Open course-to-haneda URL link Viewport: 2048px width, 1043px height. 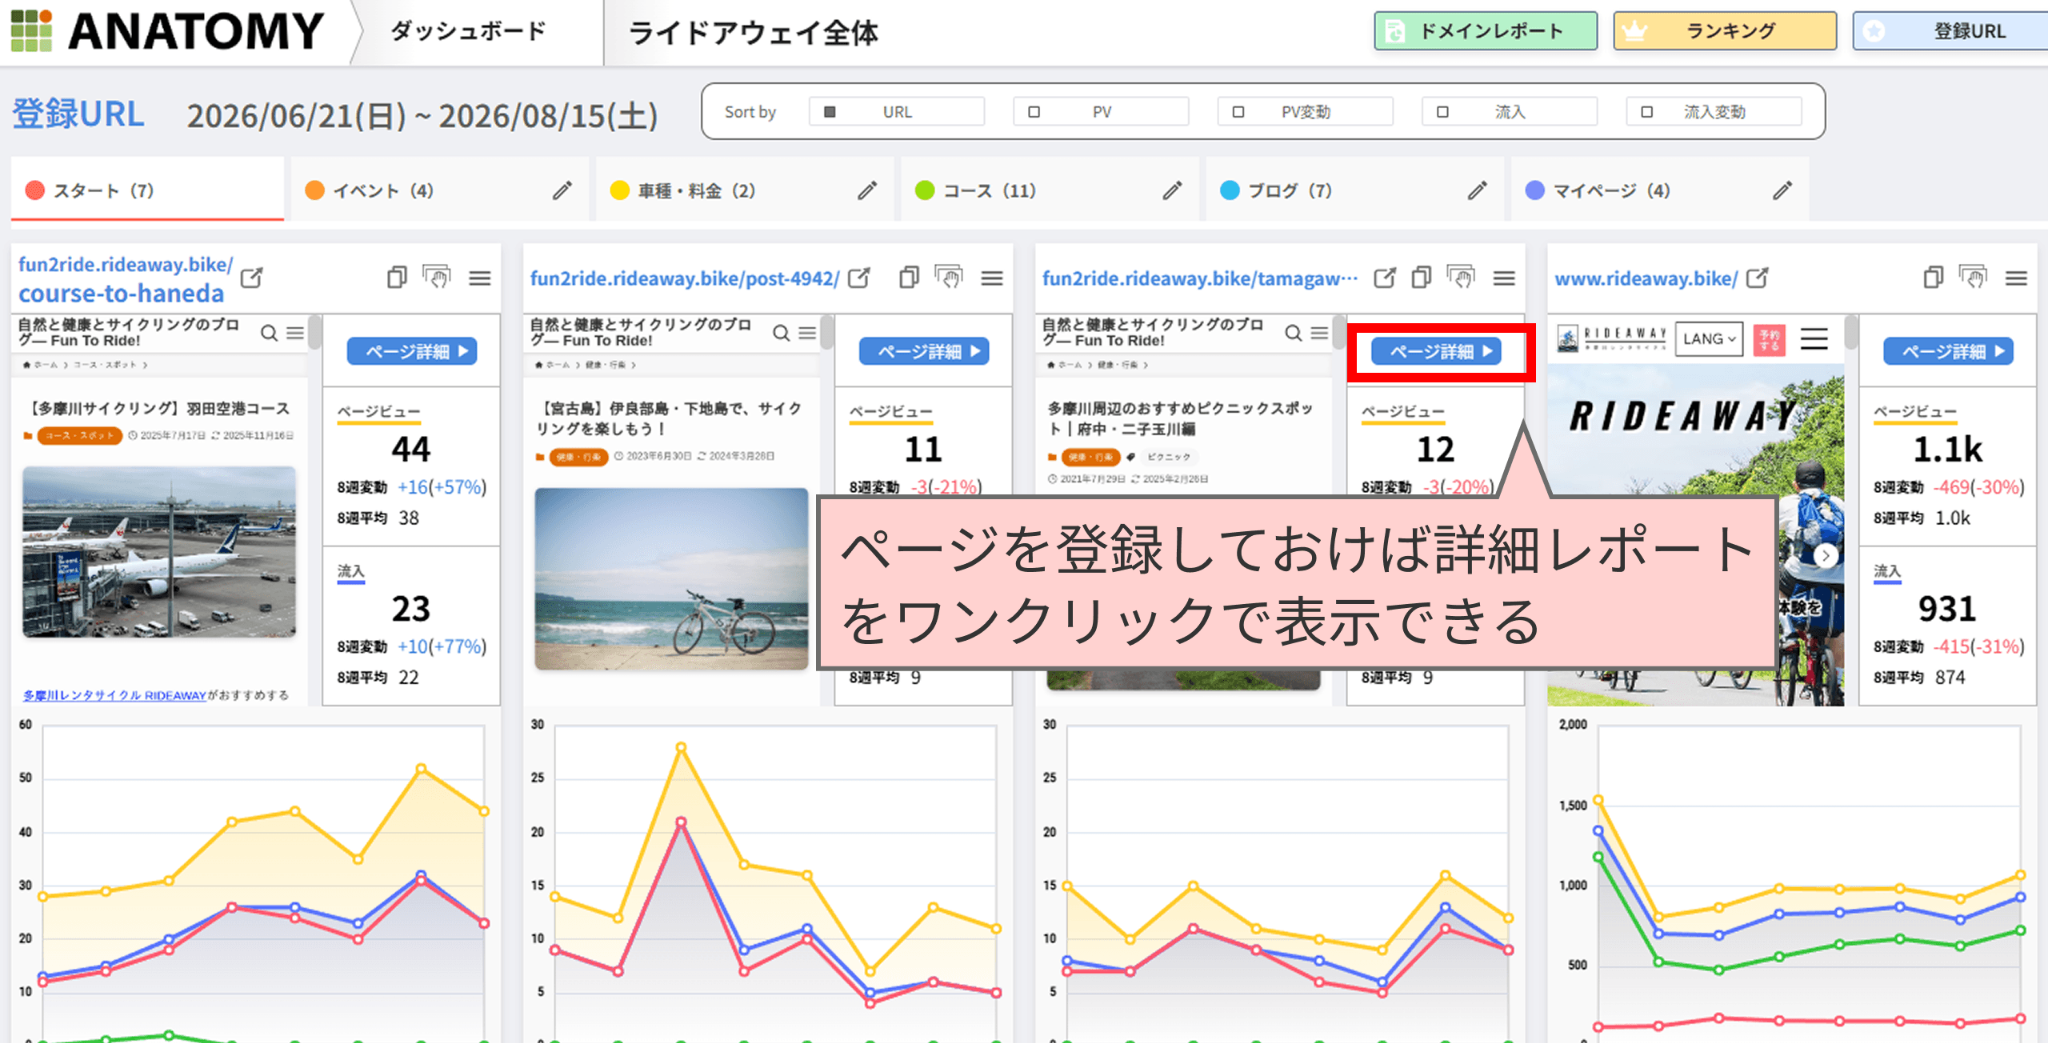[125, 279]
